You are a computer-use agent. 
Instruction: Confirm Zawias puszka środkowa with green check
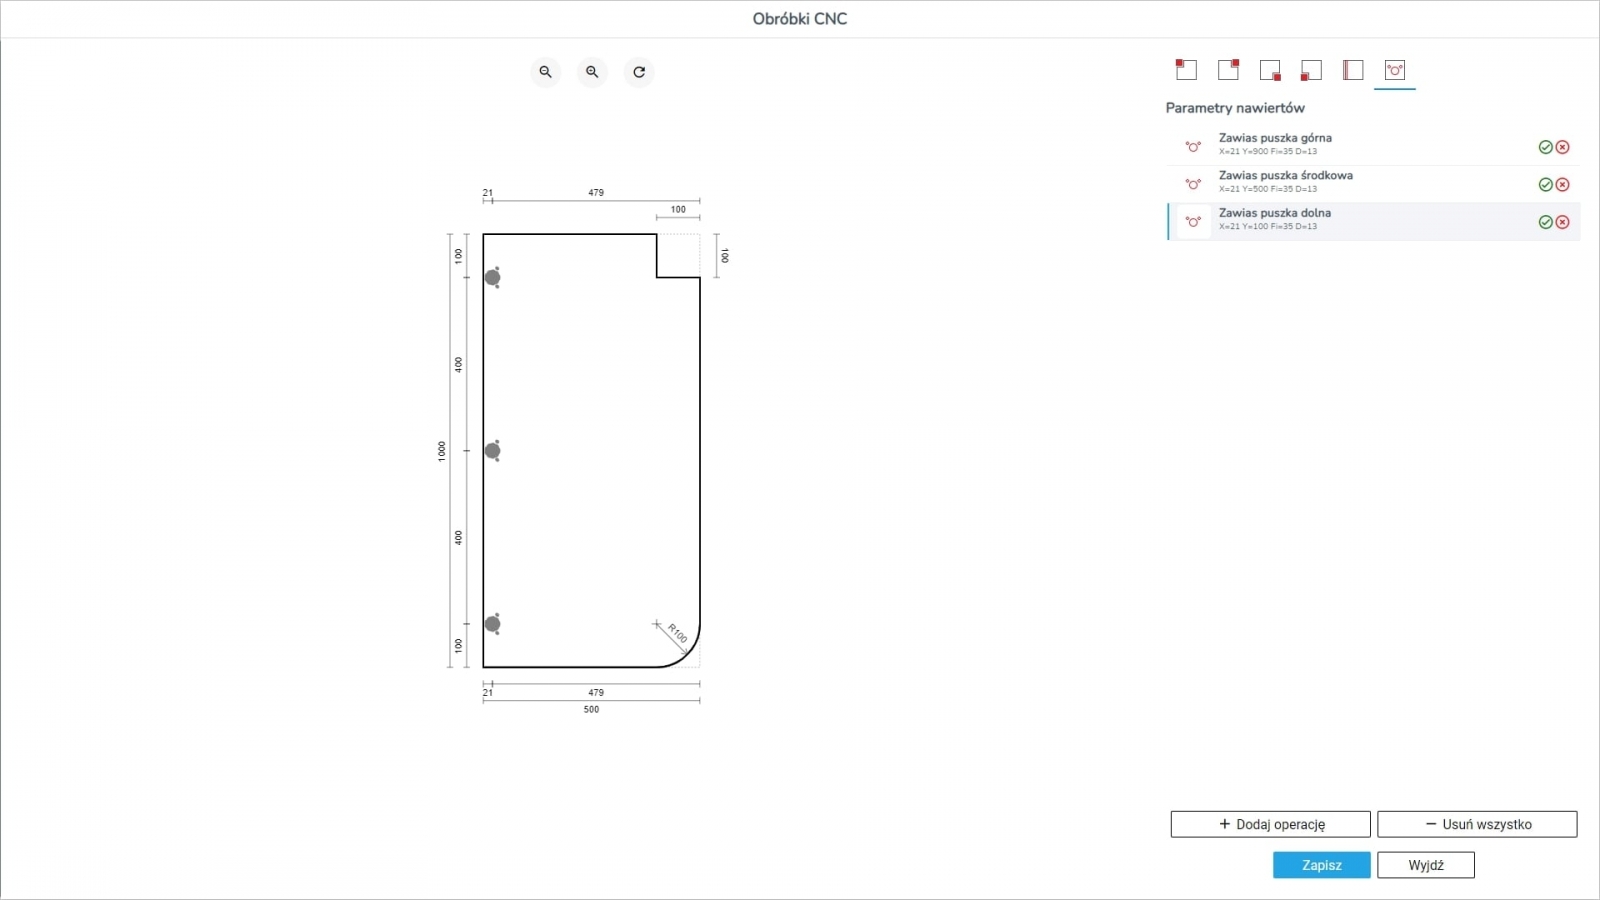[1545, 185]
